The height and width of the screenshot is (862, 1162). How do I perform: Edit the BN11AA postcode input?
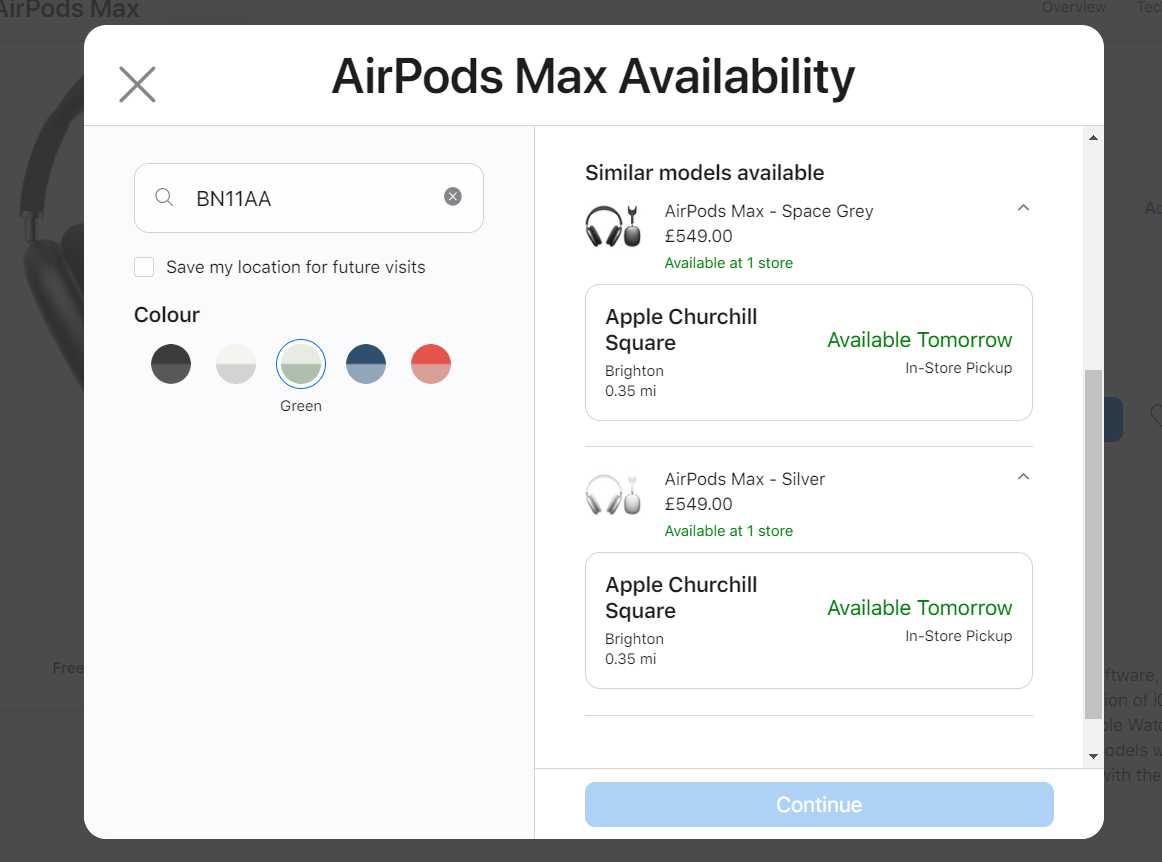[309, 198]
